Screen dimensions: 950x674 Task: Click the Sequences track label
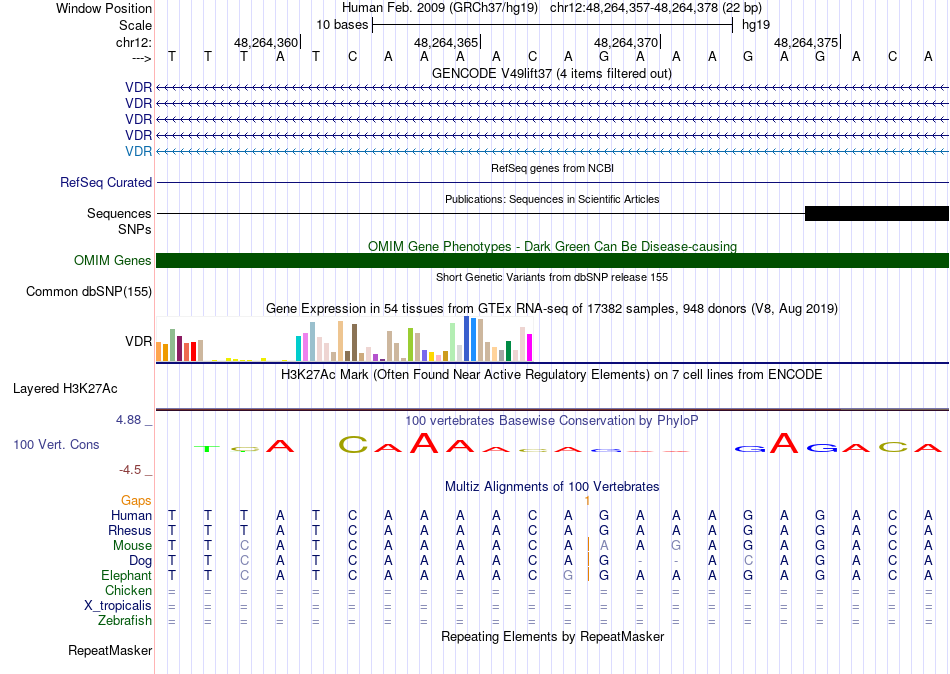click(119, 213)
